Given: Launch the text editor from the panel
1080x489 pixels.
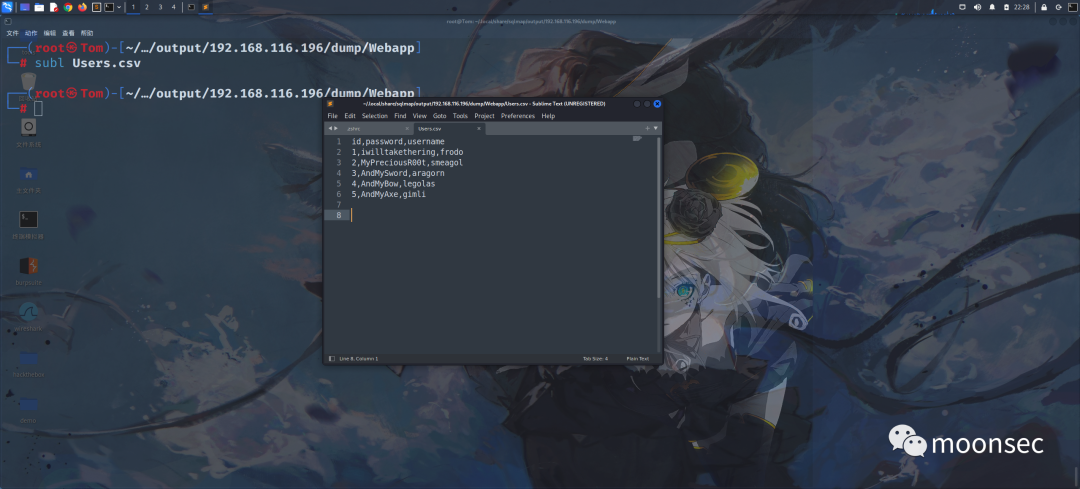Looking at the screenshot, I should coord(54,7).
